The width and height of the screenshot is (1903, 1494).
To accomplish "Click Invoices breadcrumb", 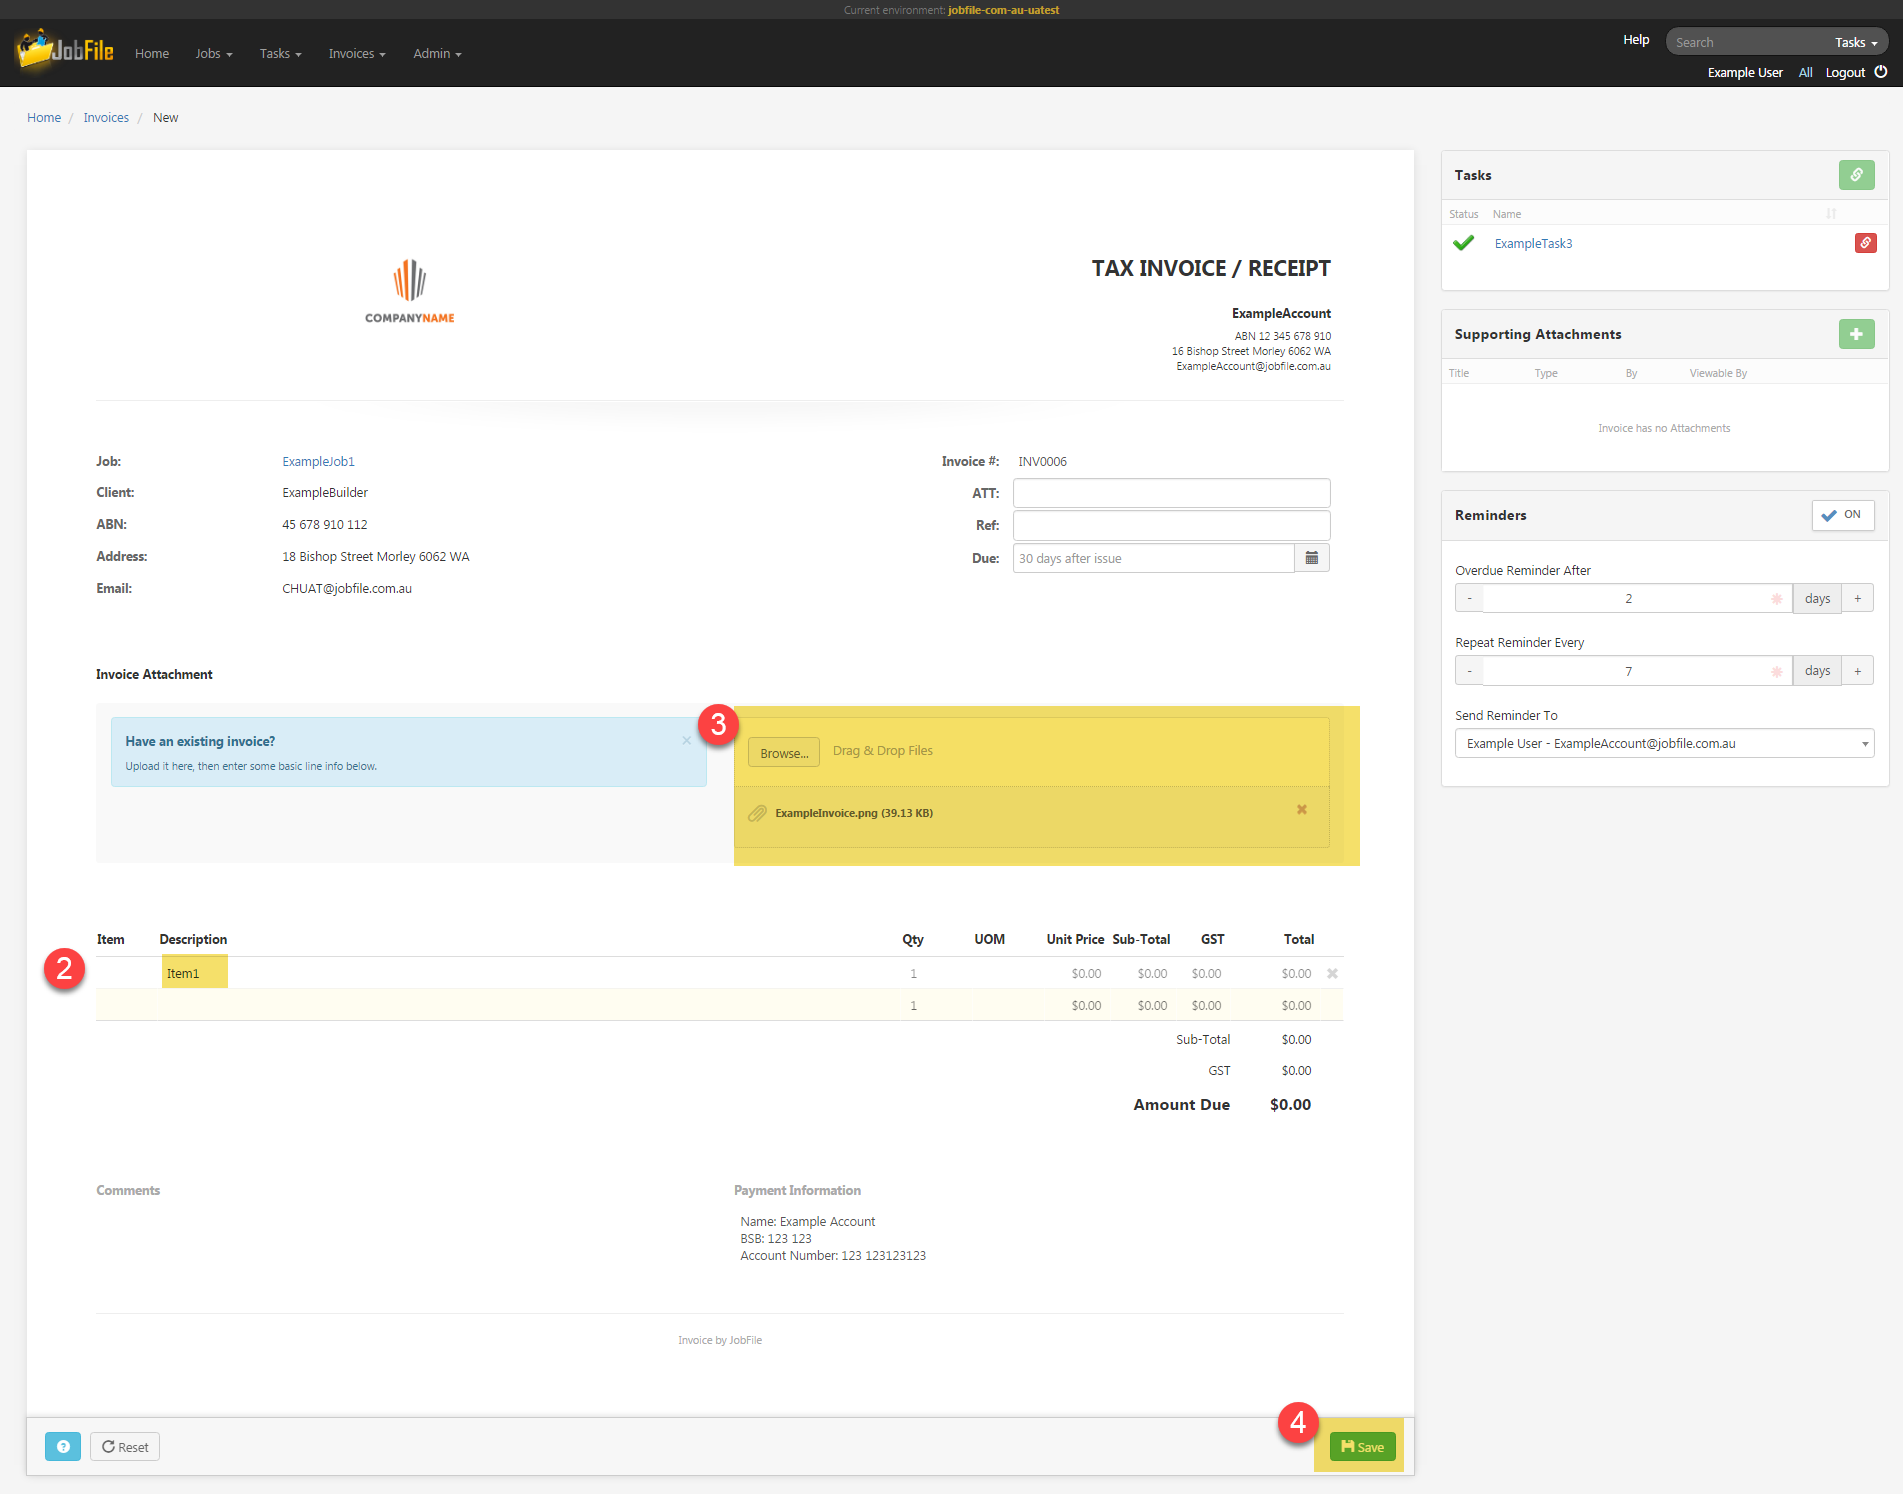I will (x=106, y=117).
